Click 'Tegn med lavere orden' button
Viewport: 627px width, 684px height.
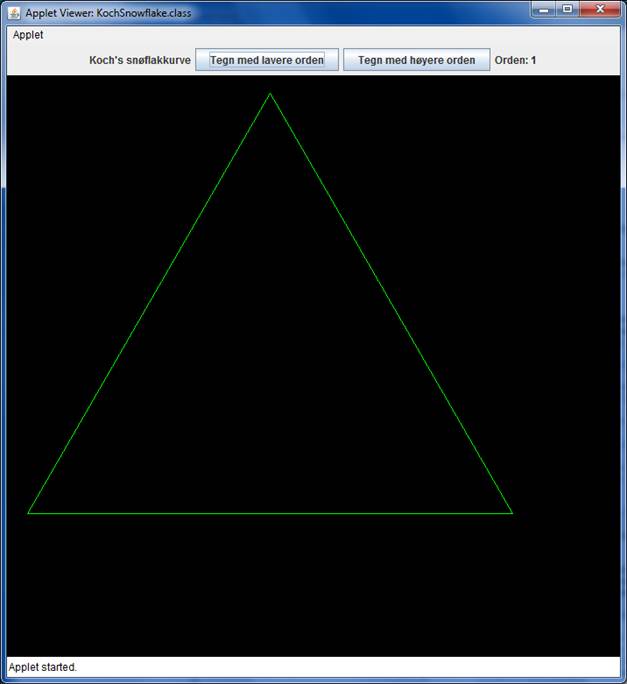pos(267,60)
